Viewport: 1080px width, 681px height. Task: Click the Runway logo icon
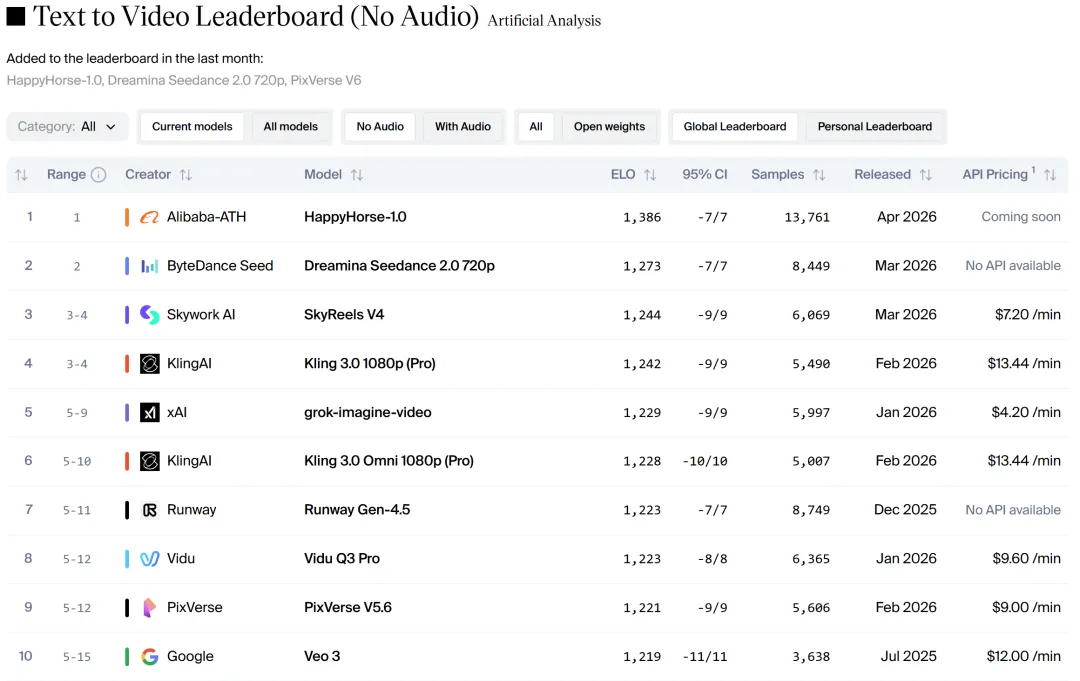coord(149,510)
